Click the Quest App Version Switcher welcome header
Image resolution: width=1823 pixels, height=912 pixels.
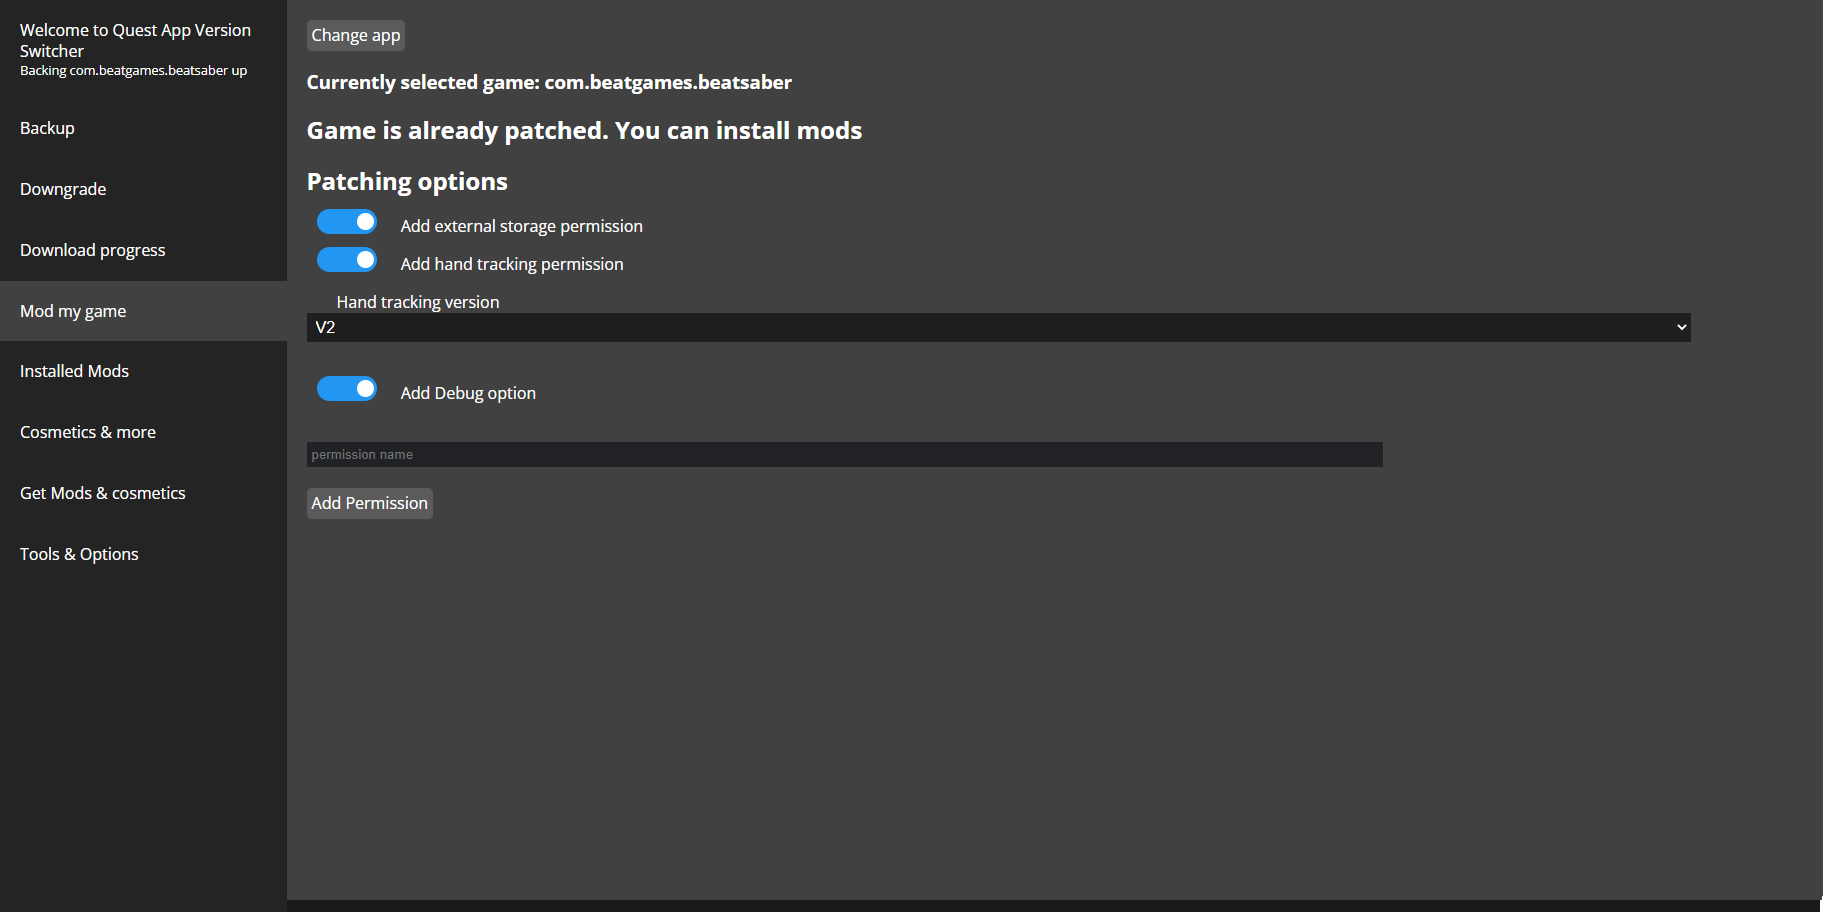tap(135, 40)
